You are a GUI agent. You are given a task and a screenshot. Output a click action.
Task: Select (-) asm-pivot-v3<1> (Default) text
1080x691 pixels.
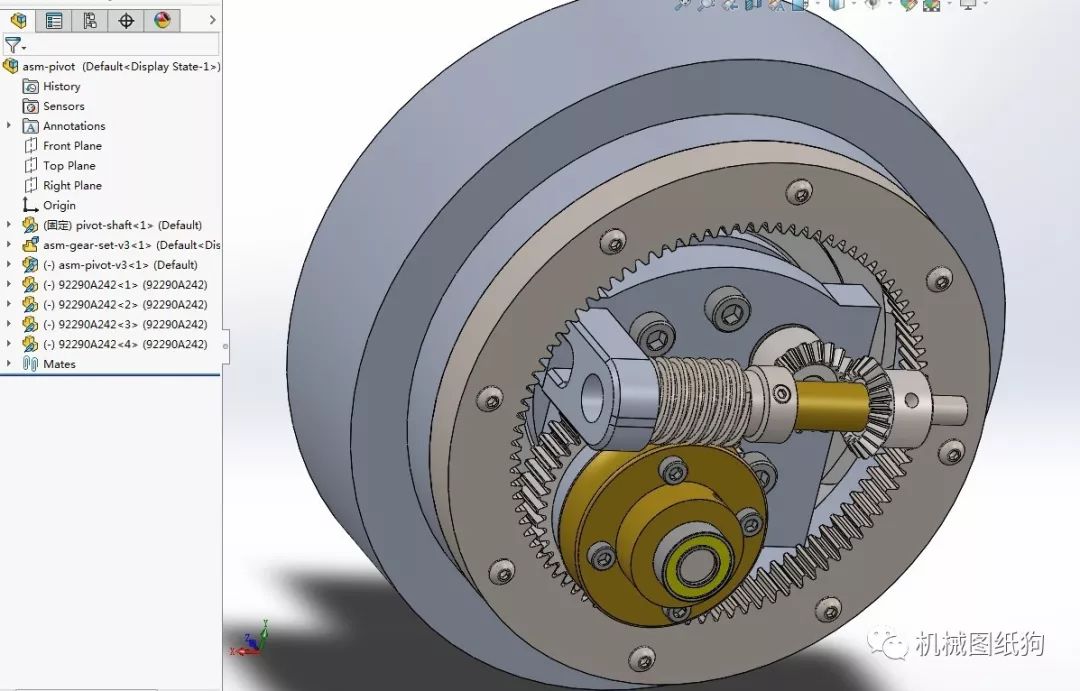click(x=121, y=265)
